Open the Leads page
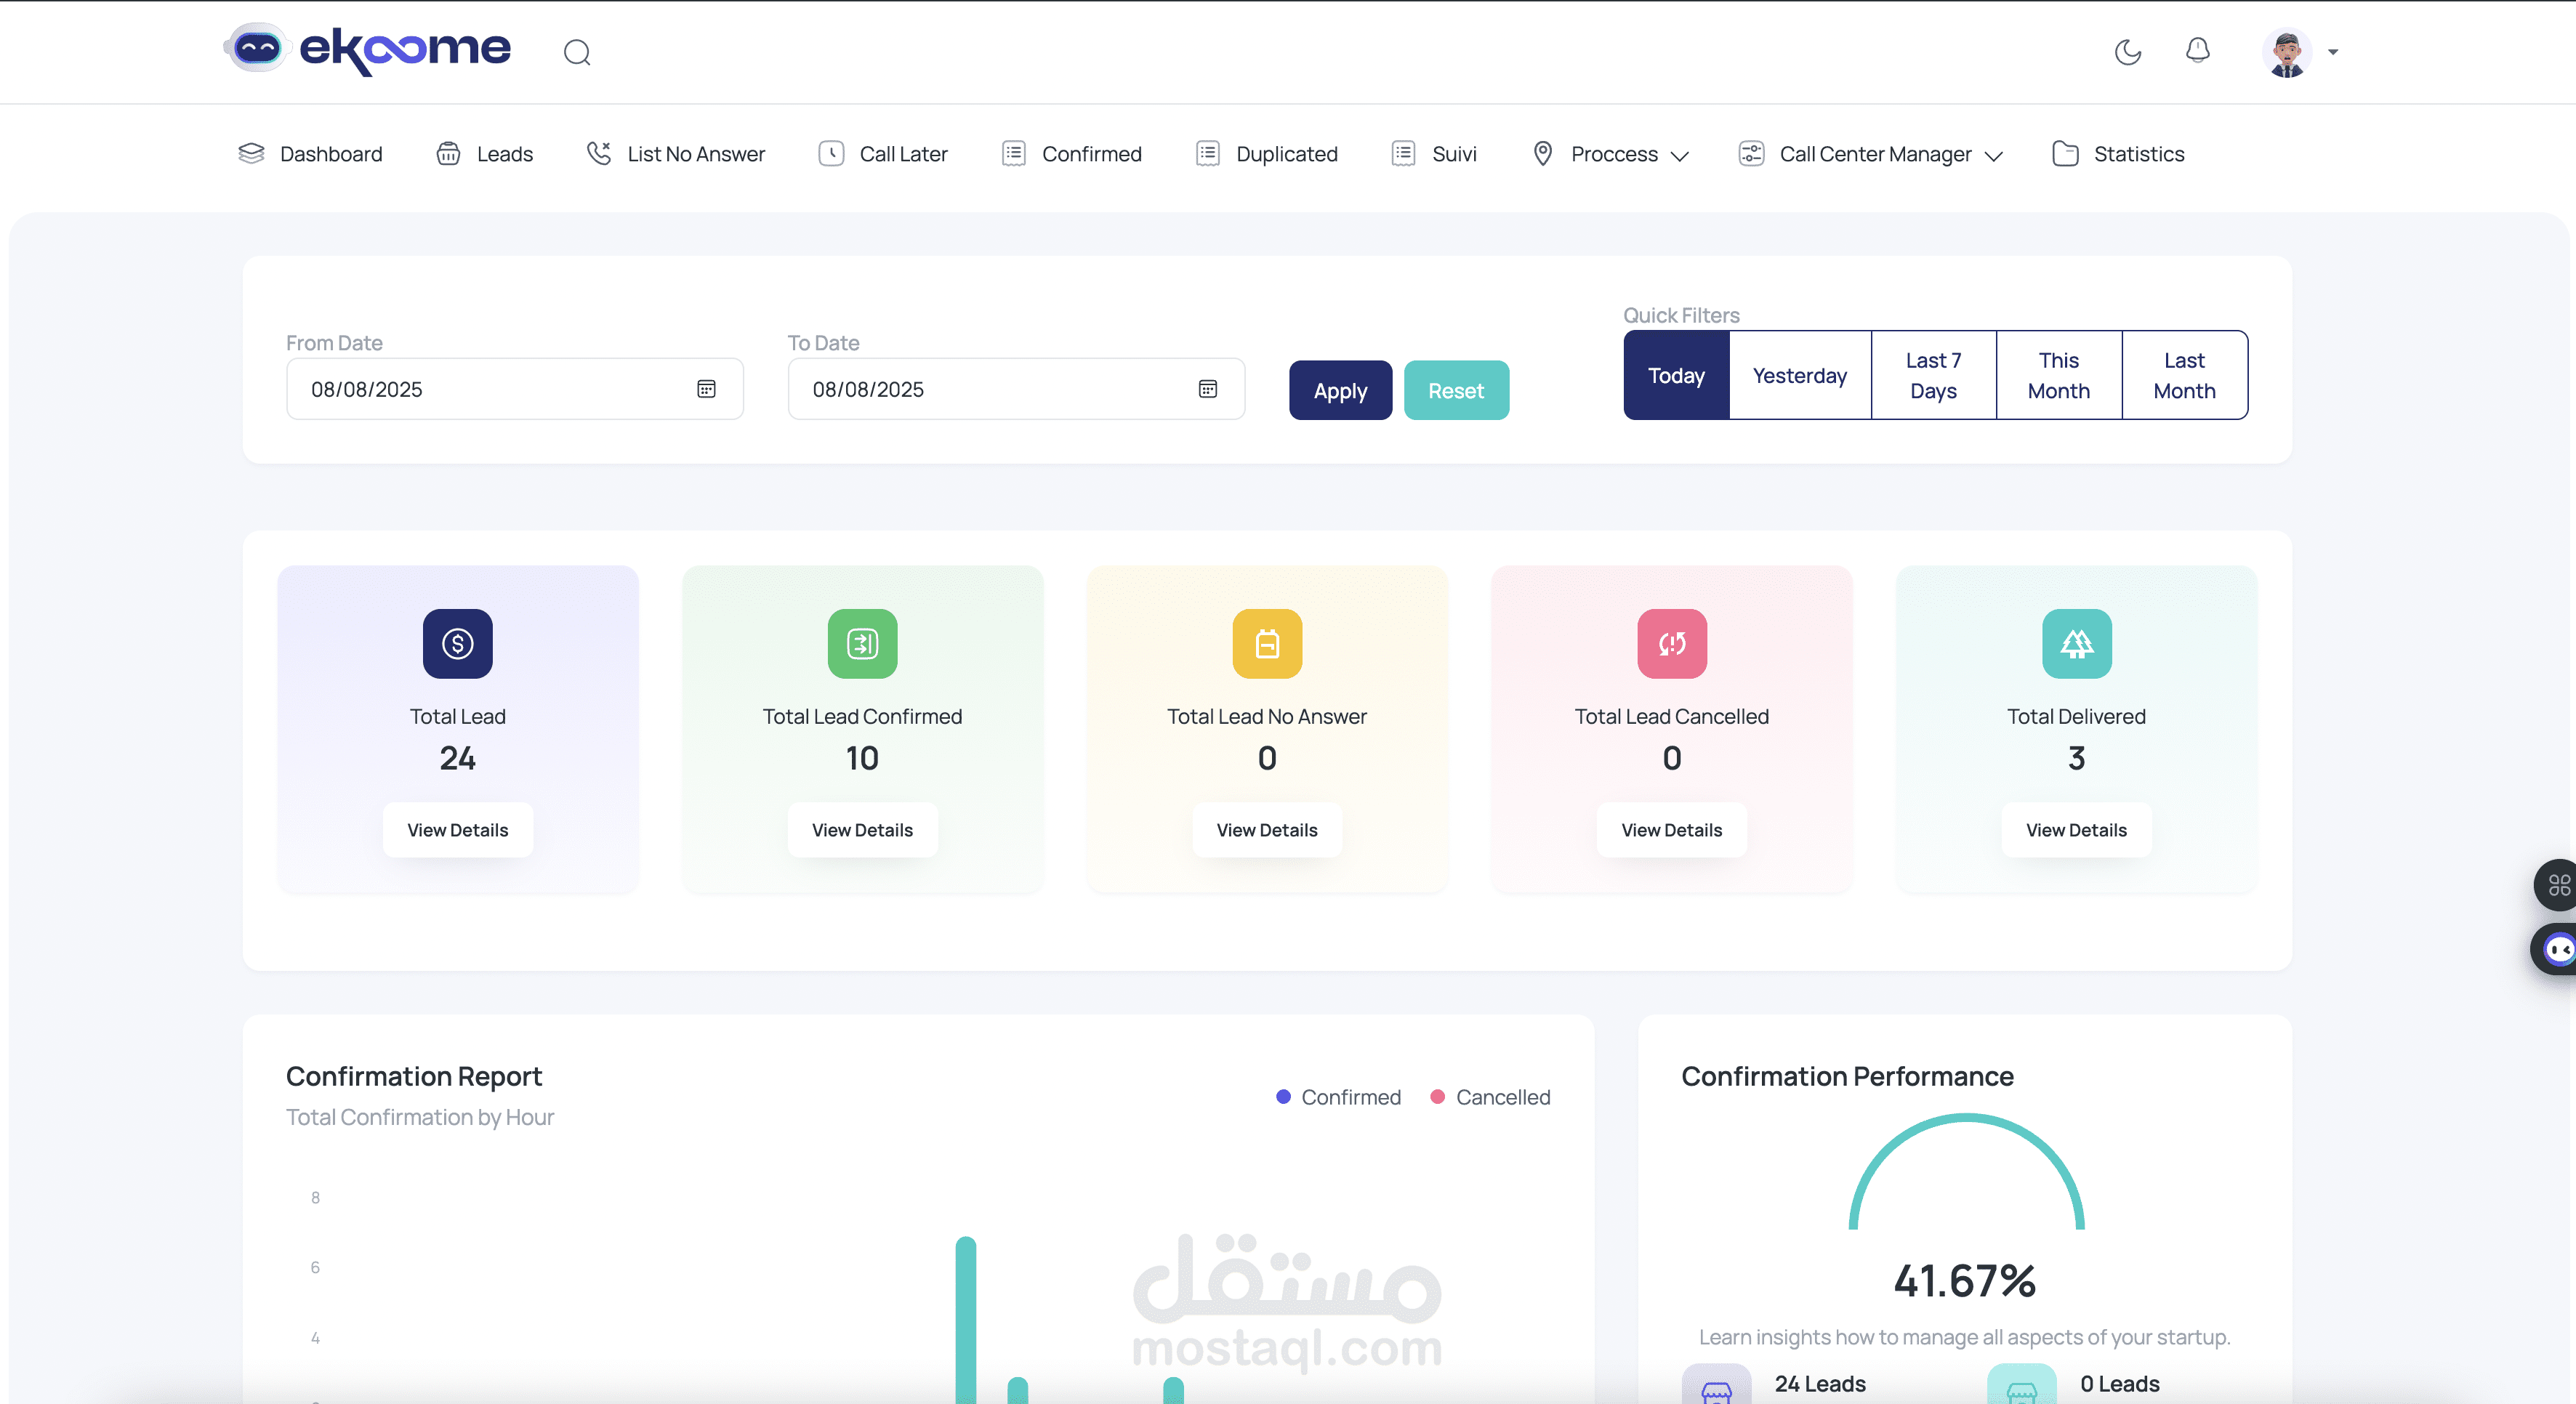This screenshot has width=2576, height=1404. click(x=484, y=154)
